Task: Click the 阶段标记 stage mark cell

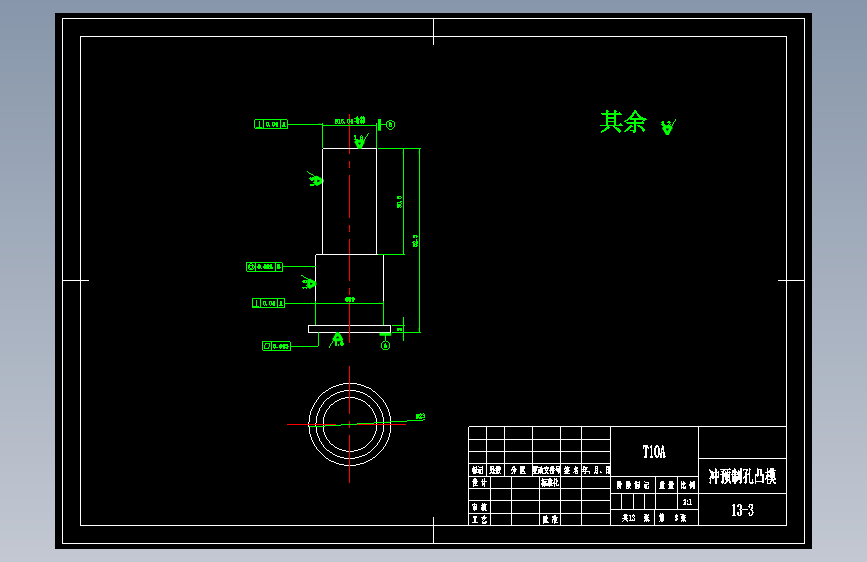Action: 633,485
